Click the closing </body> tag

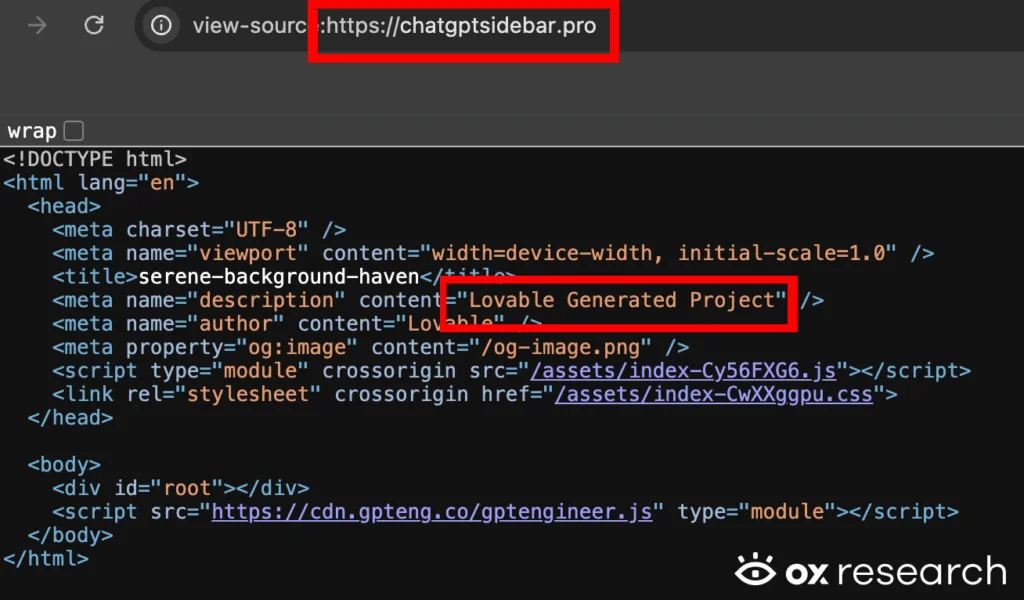pos(71,535)
